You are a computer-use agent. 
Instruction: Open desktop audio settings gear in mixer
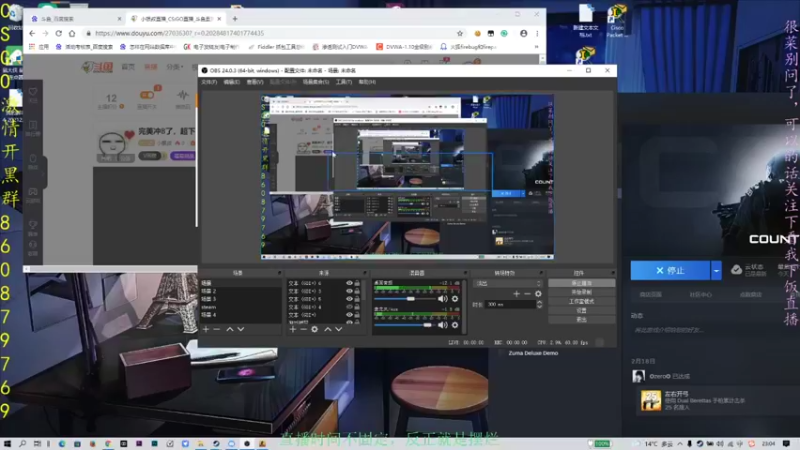click(x=455, y=298)
